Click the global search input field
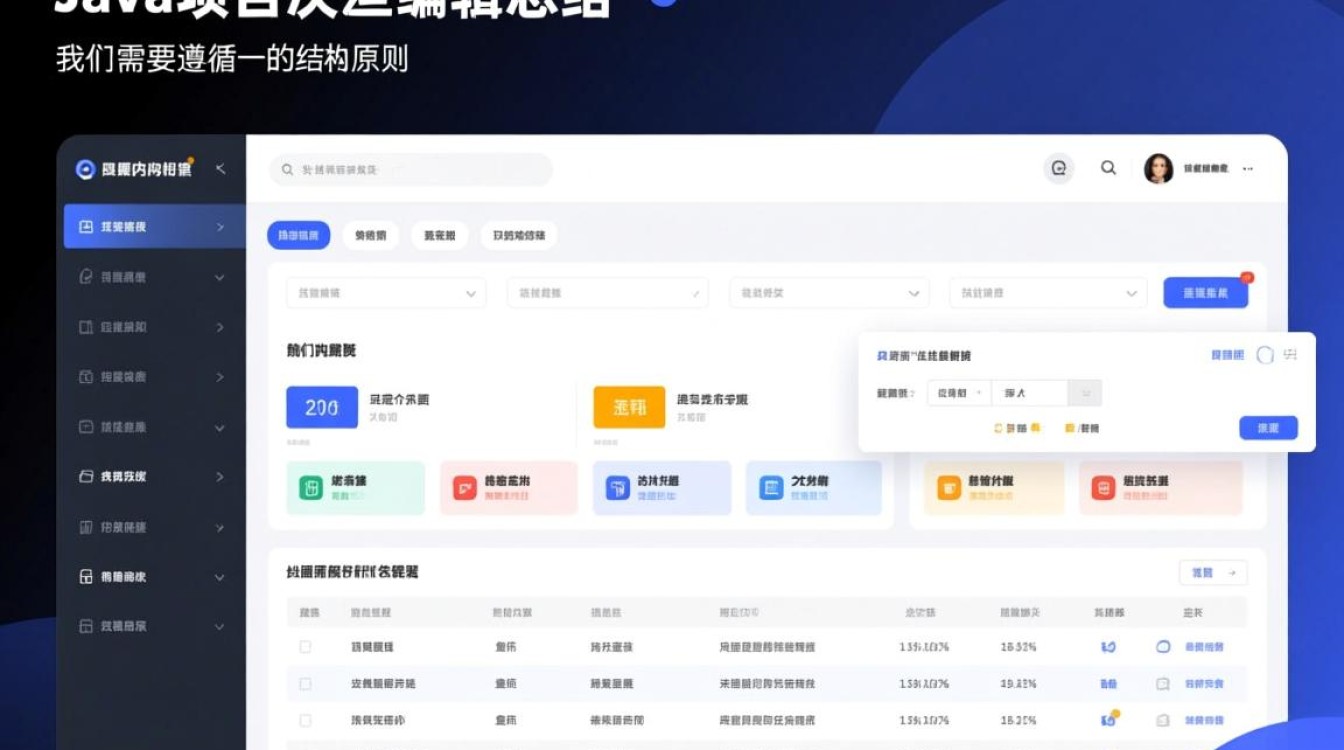1344x750 pixels. [x=410, y=169]
